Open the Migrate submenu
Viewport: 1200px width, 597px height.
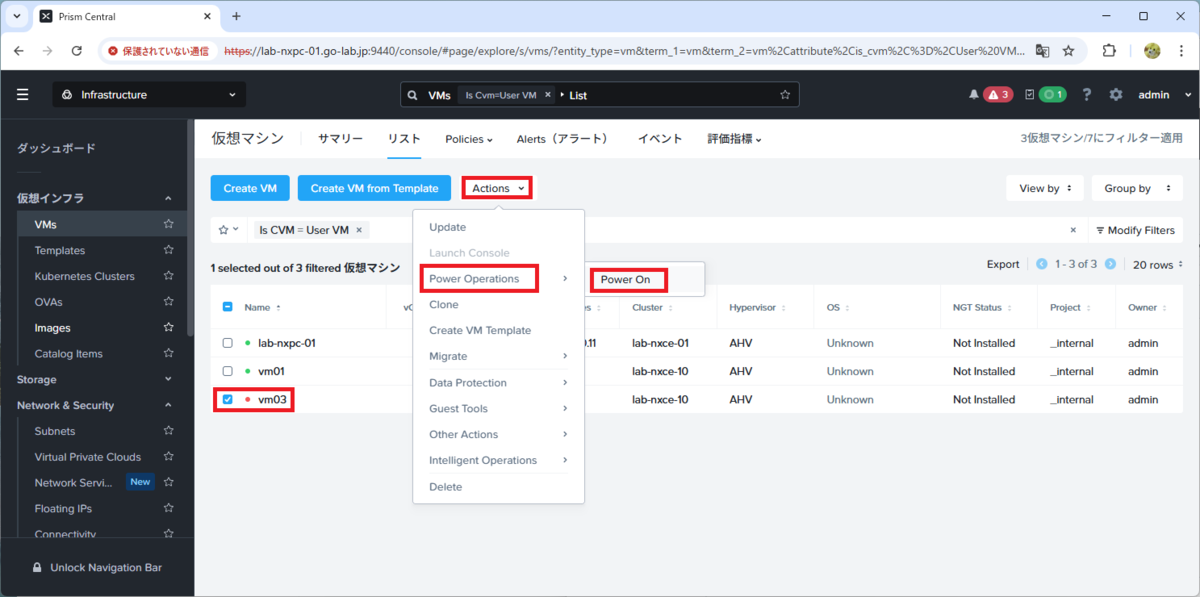coord(498,356)
